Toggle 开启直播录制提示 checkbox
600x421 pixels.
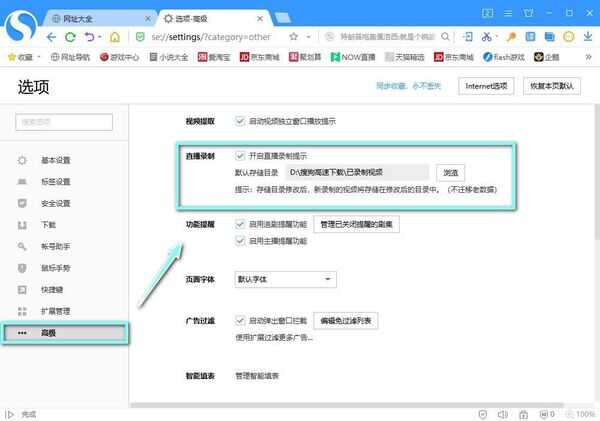pyautogui.click(x=240, y=156)
